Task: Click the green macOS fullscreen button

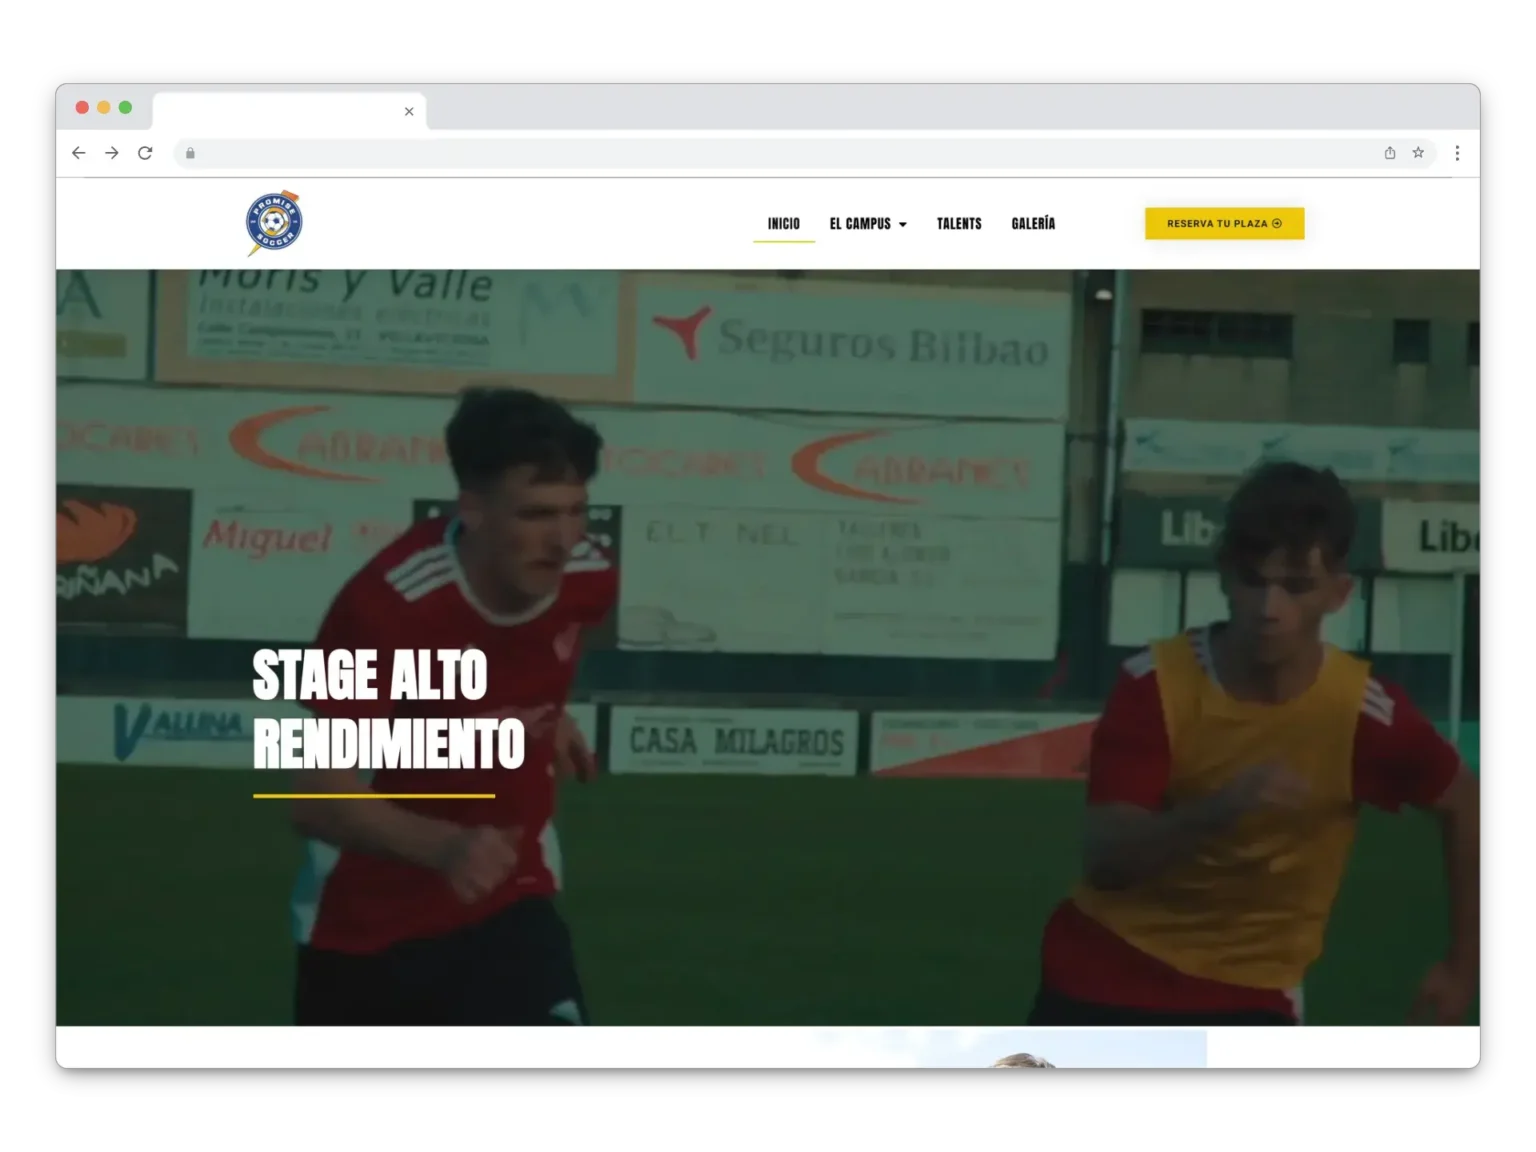Action: click(125, 107)
